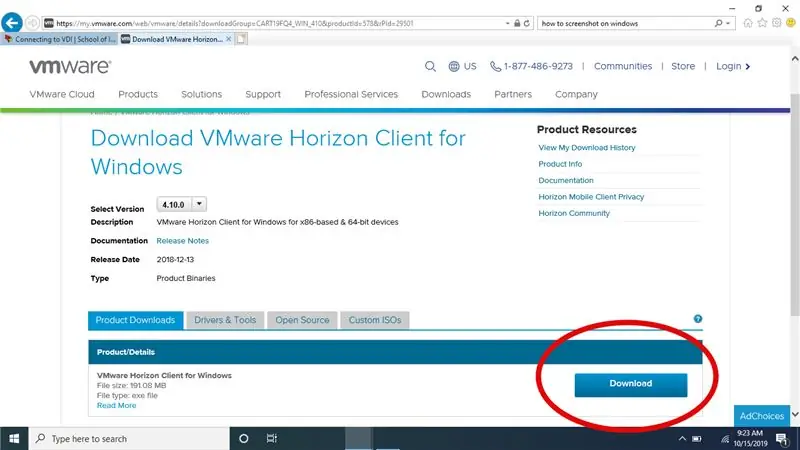Open the browser home icon

coord(748,23)
